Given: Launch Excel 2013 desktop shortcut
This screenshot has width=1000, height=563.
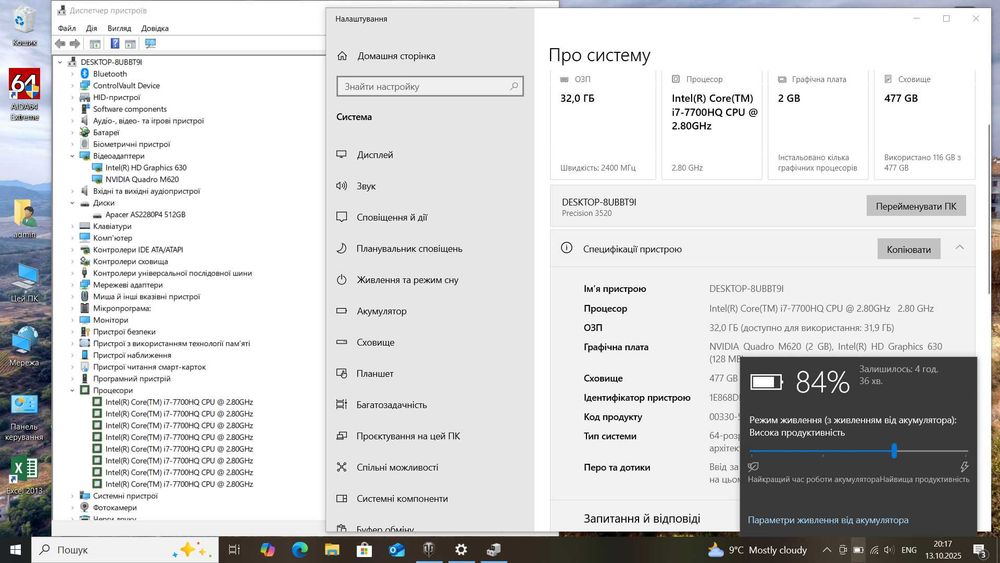Looking at the screenshot, I should [x=24, y=475].
